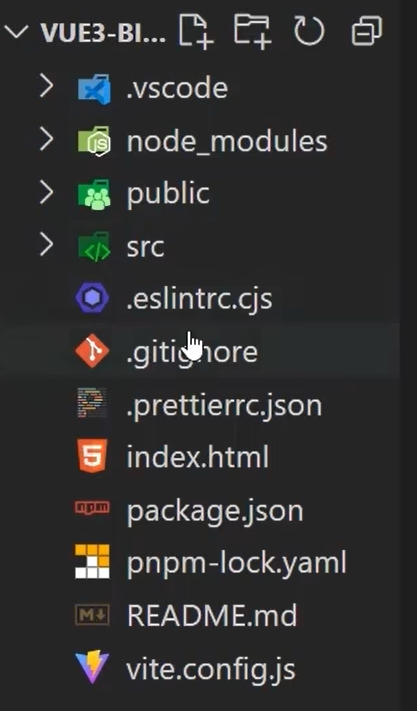Expand the .vscode folder chevron
This screenshot has height=711, width=417.
[46, 86]
